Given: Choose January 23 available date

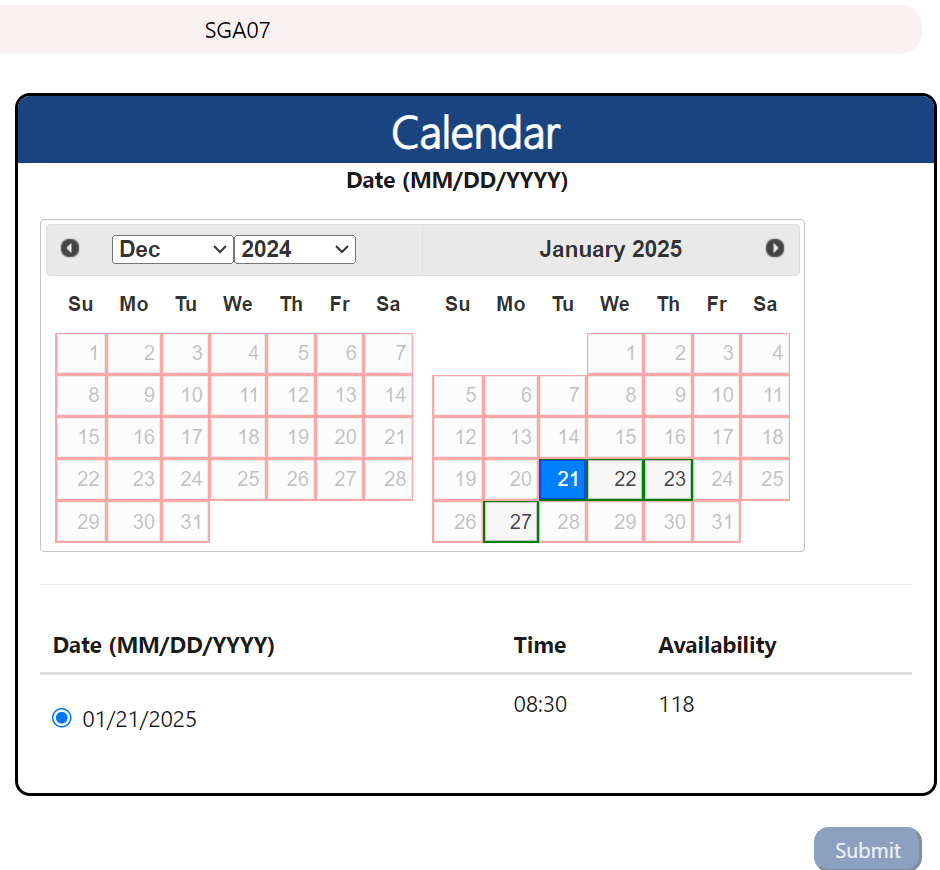Looking at the screenshot, I should [668, 480].
